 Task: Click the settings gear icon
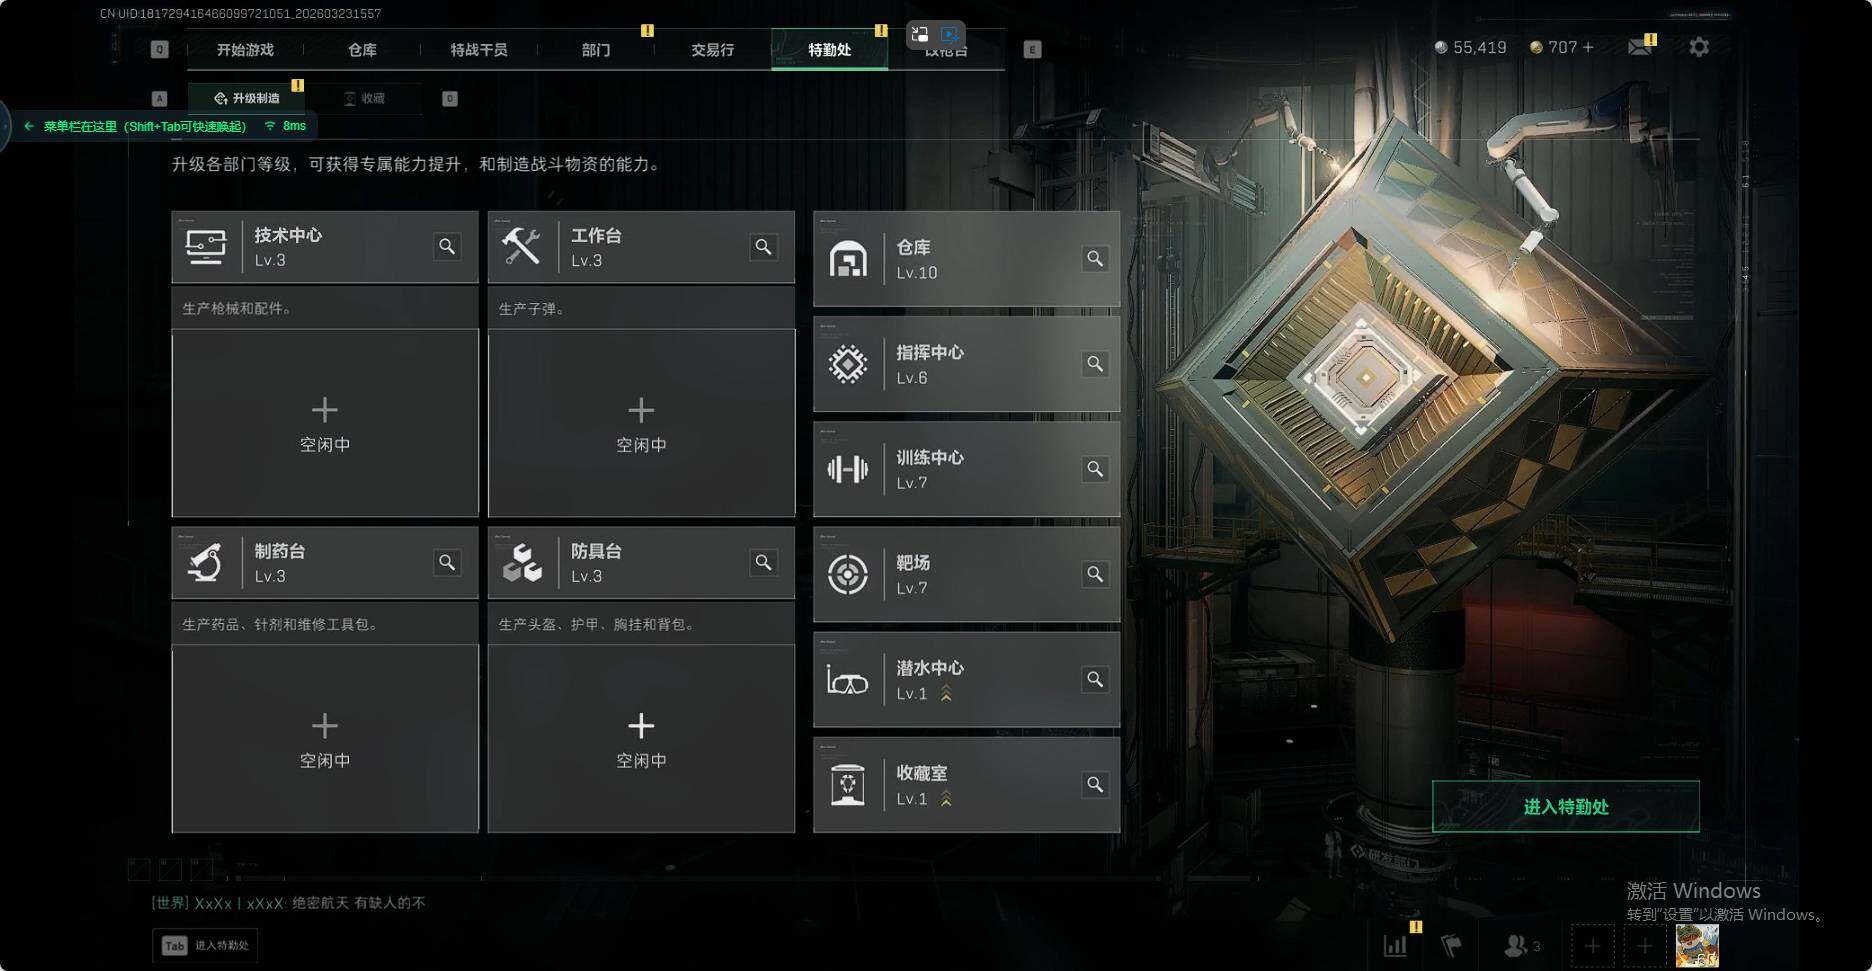[1699, 47]
